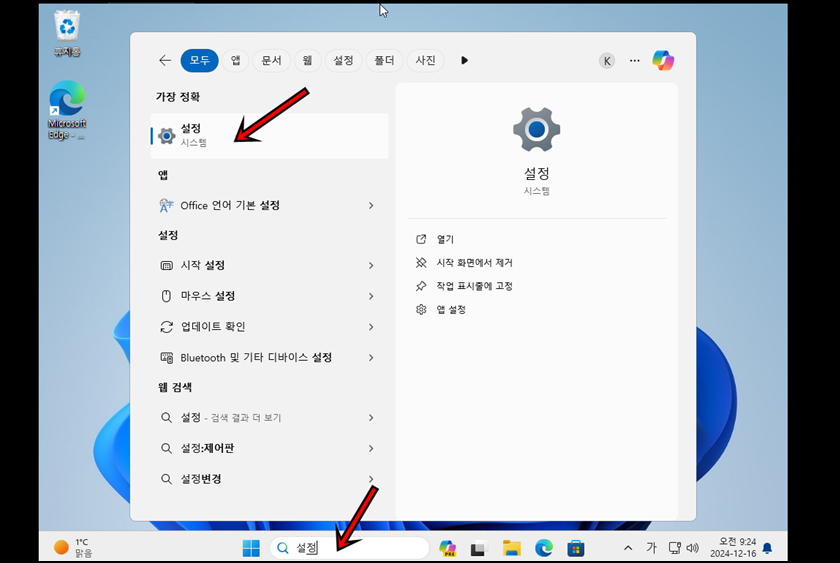The width and height of the screenshot is (840, 563).
Task: Expand the 마우스 설정 chevron
Action: (371, 296)
